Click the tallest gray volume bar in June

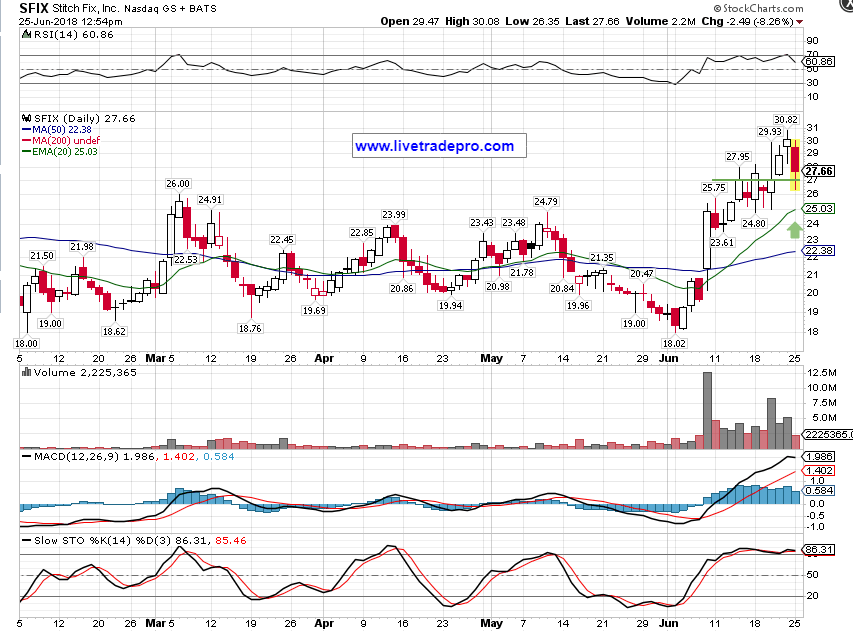pos(708,410)
